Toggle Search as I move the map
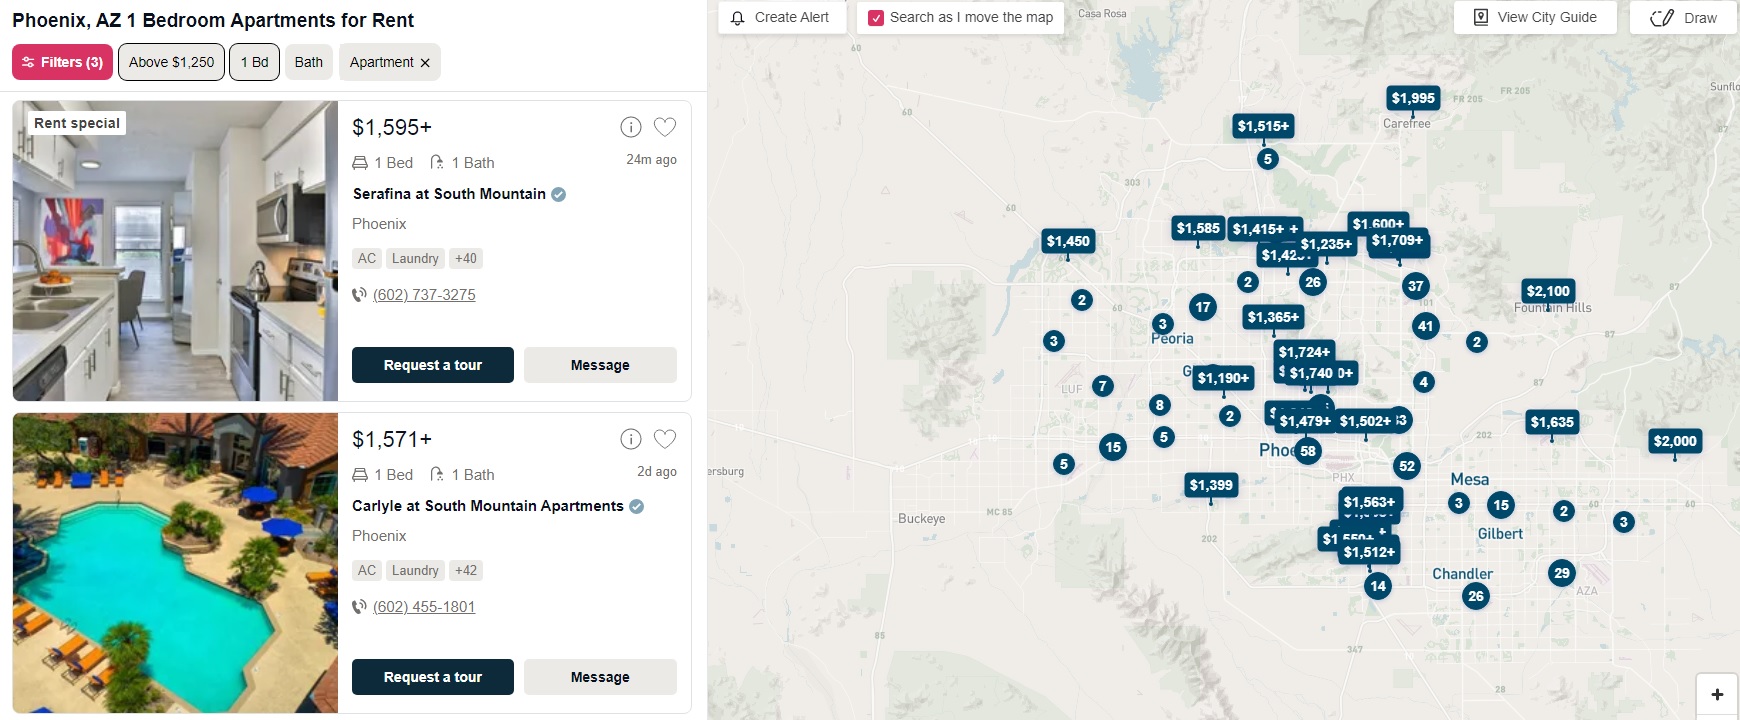The image size is (1740, 720). 876,17
